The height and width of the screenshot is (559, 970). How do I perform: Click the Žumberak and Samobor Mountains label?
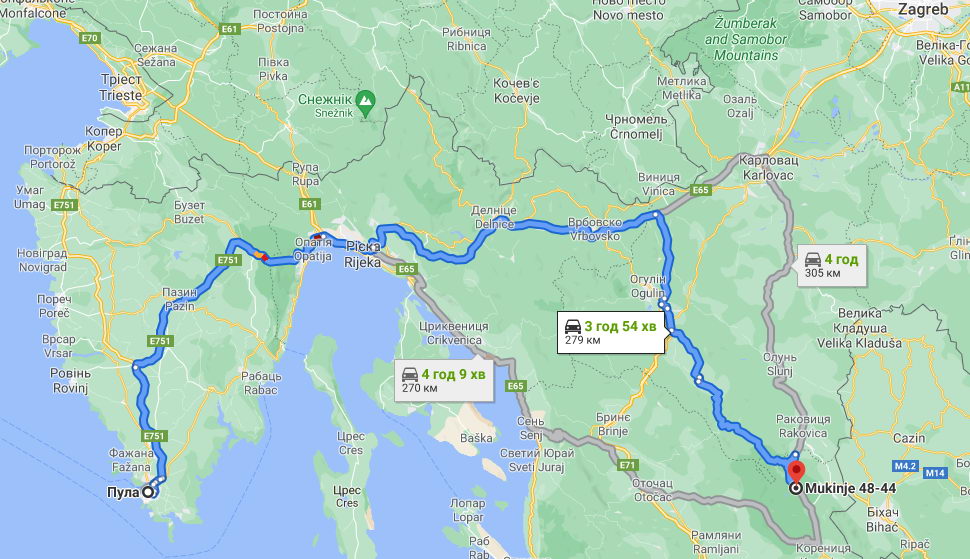[745, 40]
